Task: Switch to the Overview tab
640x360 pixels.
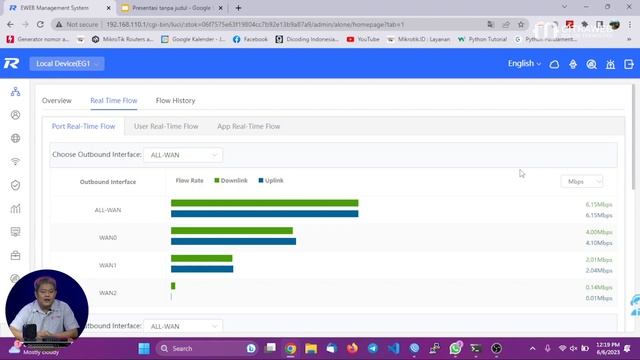Action: click(57, 100)
